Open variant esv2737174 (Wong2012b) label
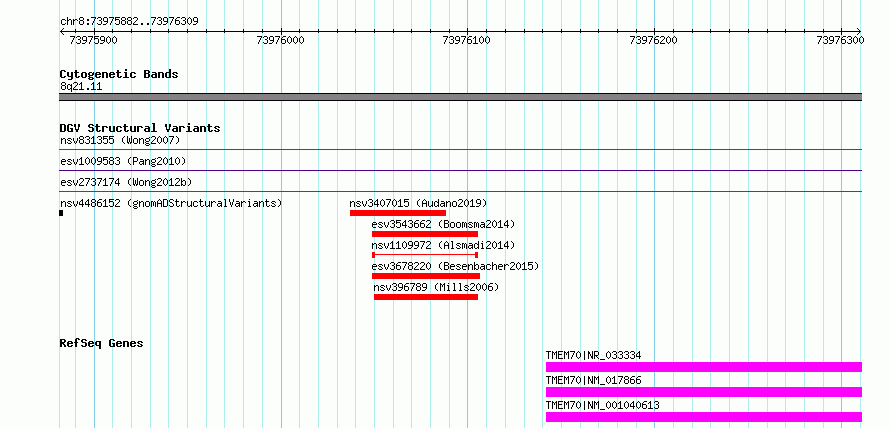 (x=126, y=182)
